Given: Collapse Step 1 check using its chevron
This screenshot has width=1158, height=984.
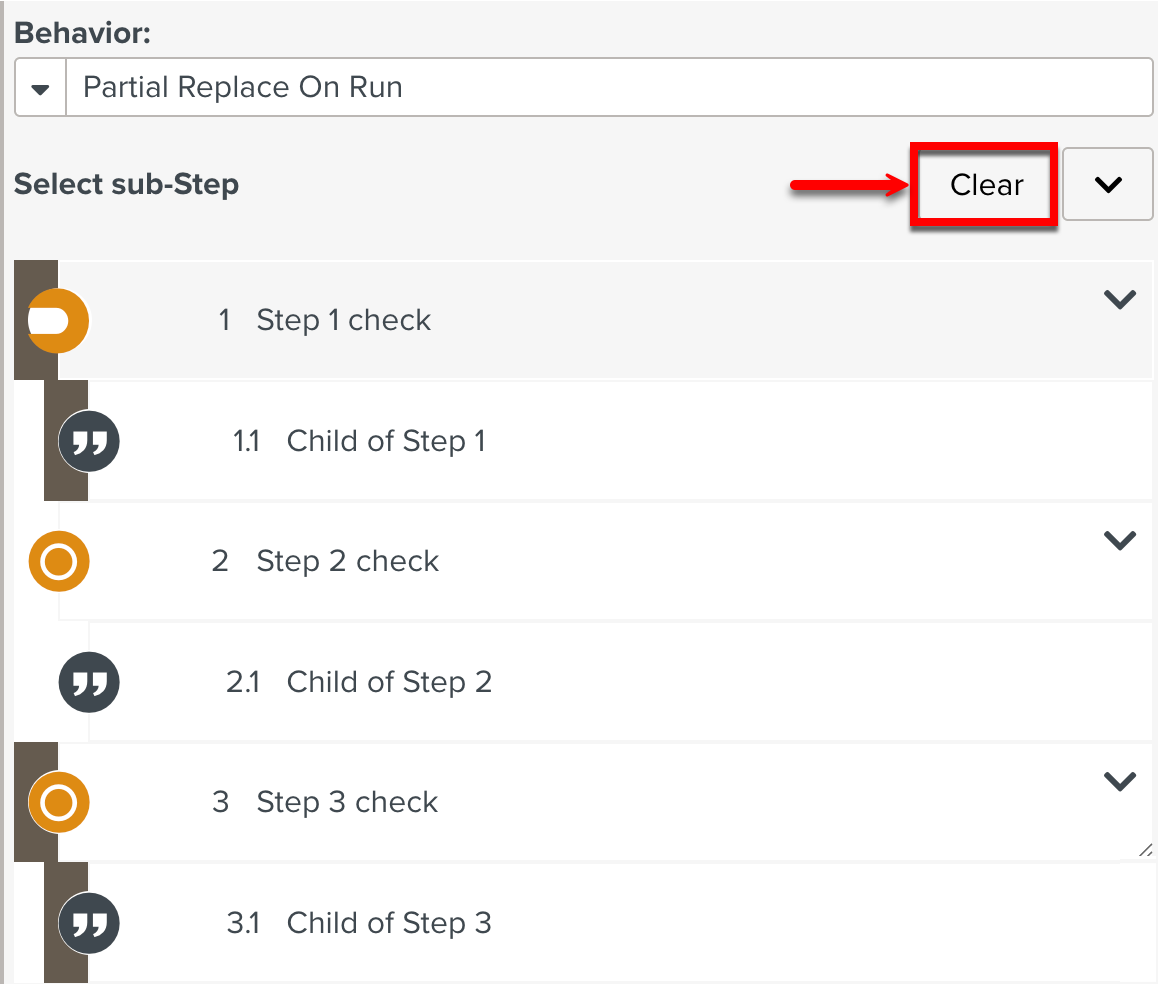Looking at the screenshot, I should [x=1119, y=299].
